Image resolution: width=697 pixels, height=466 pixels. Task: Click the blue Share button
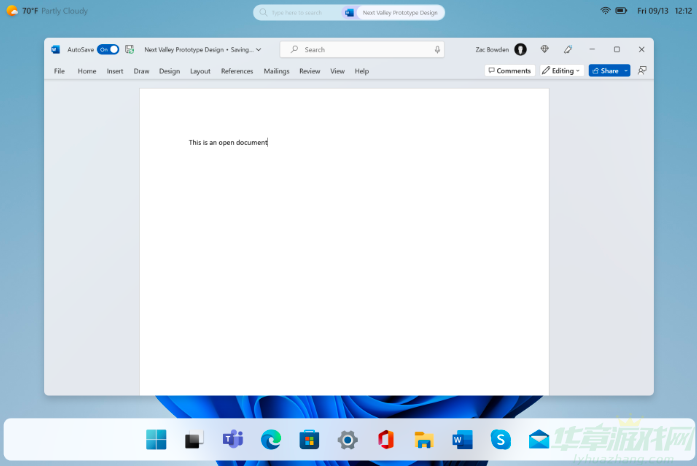tap(604, 71)
